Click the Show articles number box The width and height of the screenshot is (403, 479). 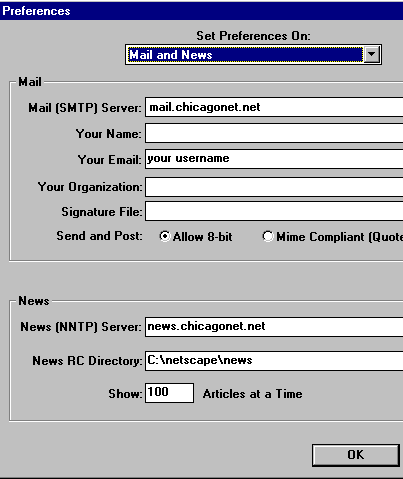coord(169,393)
